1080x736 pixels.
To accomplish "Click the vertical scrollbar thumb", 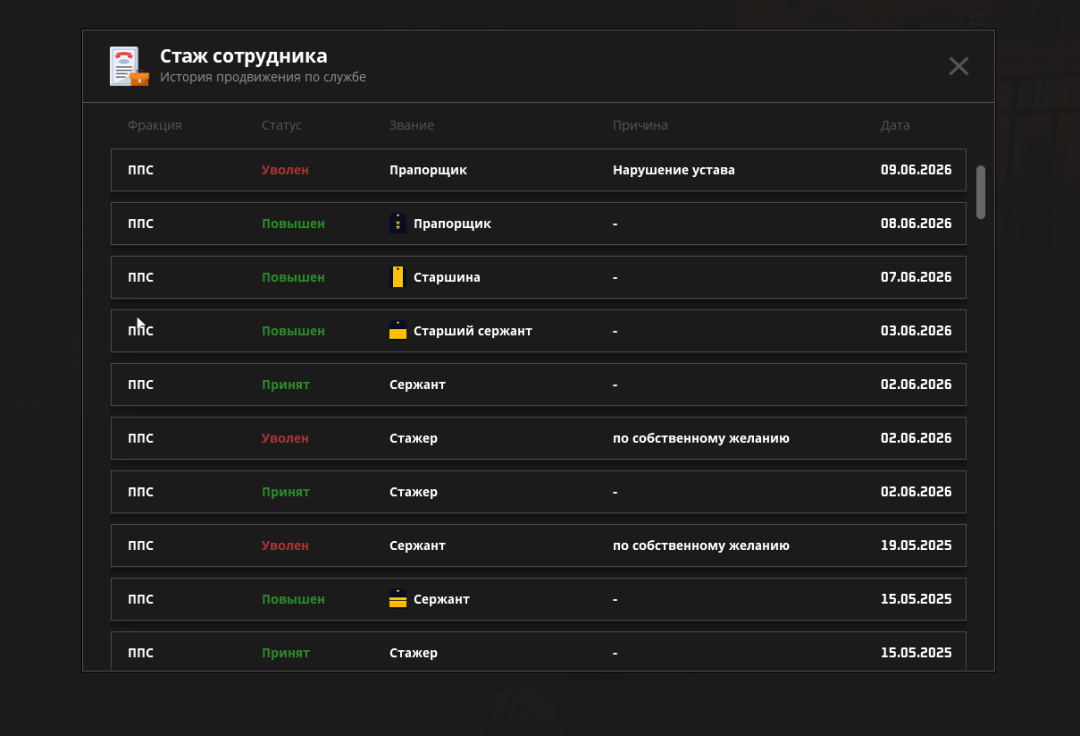I will click(x=980, y=192).
